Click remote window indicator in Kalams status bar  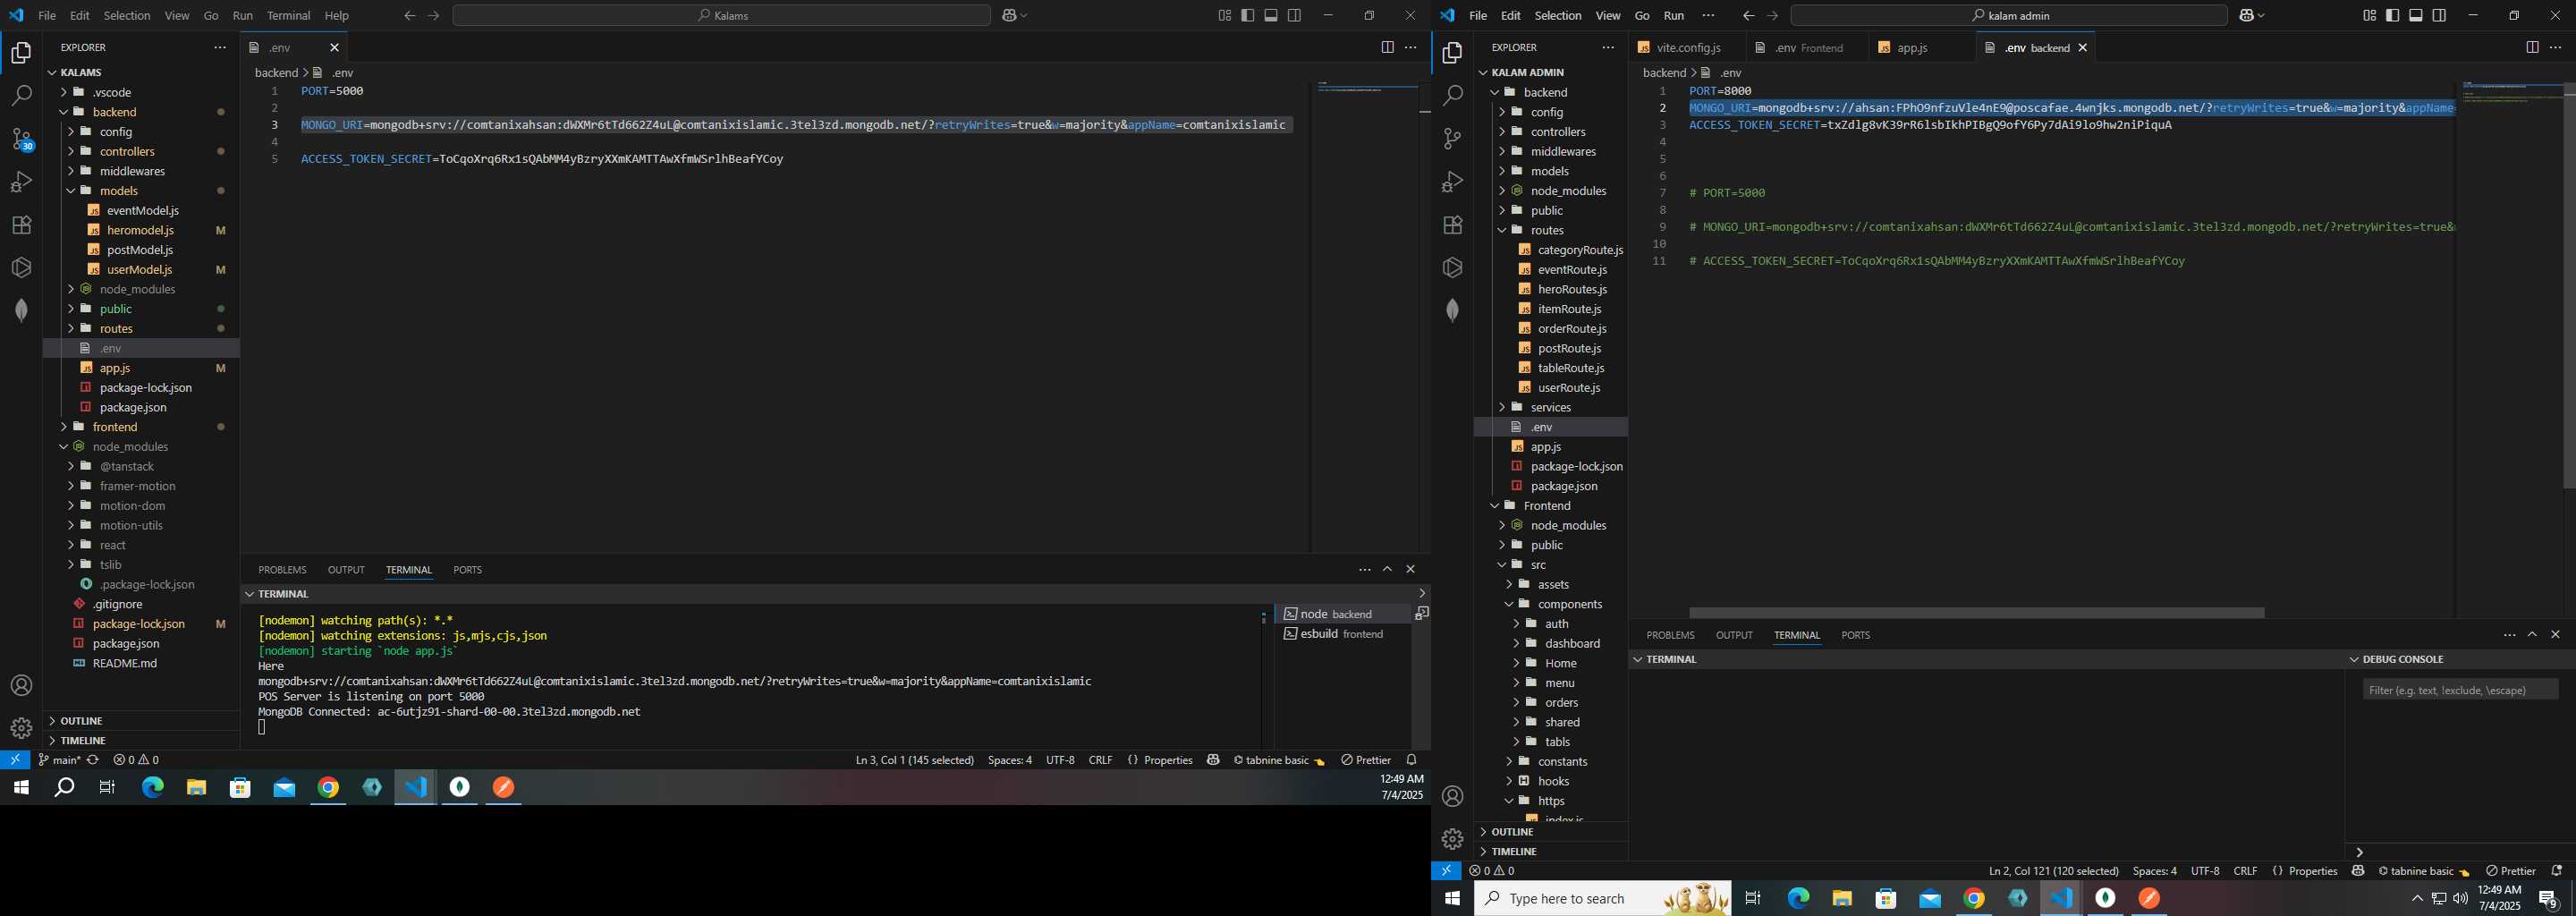coord(15,760)
